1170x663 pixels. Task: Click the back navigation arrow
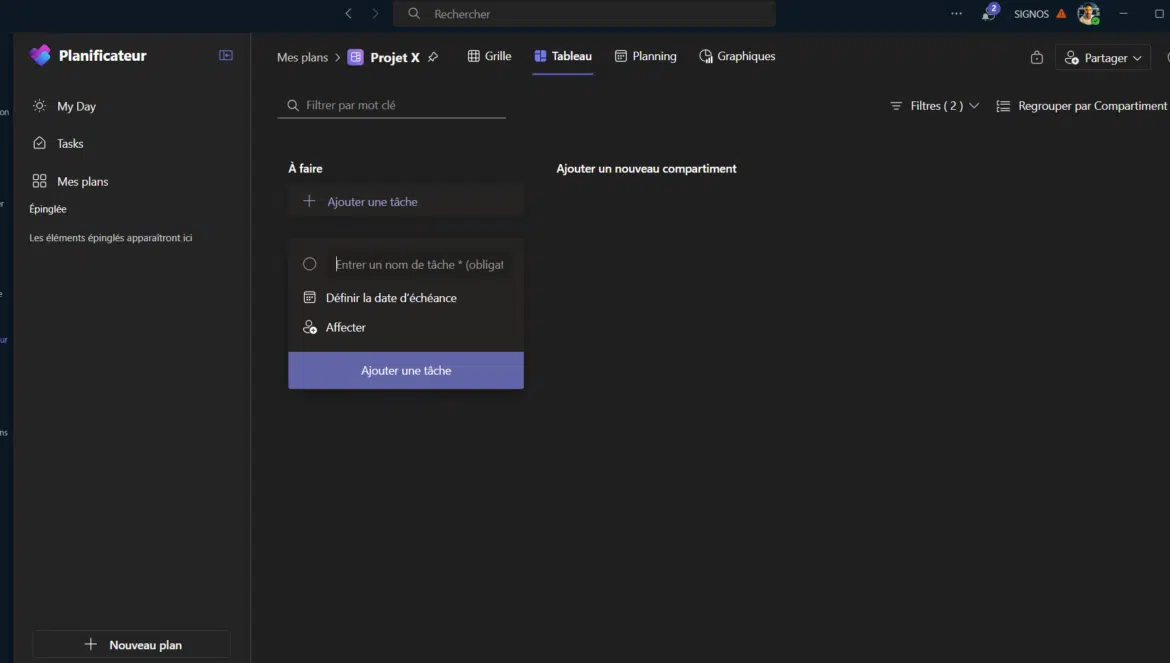click(348, 14)
